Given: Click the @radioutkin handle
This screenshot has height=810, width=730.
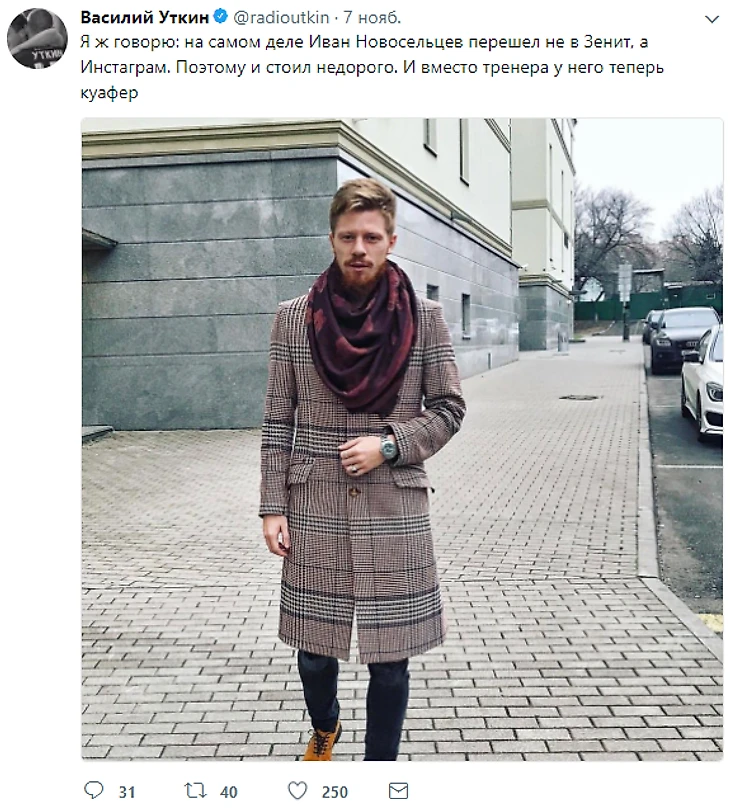Looking at the screenshot, I should 281,17.
